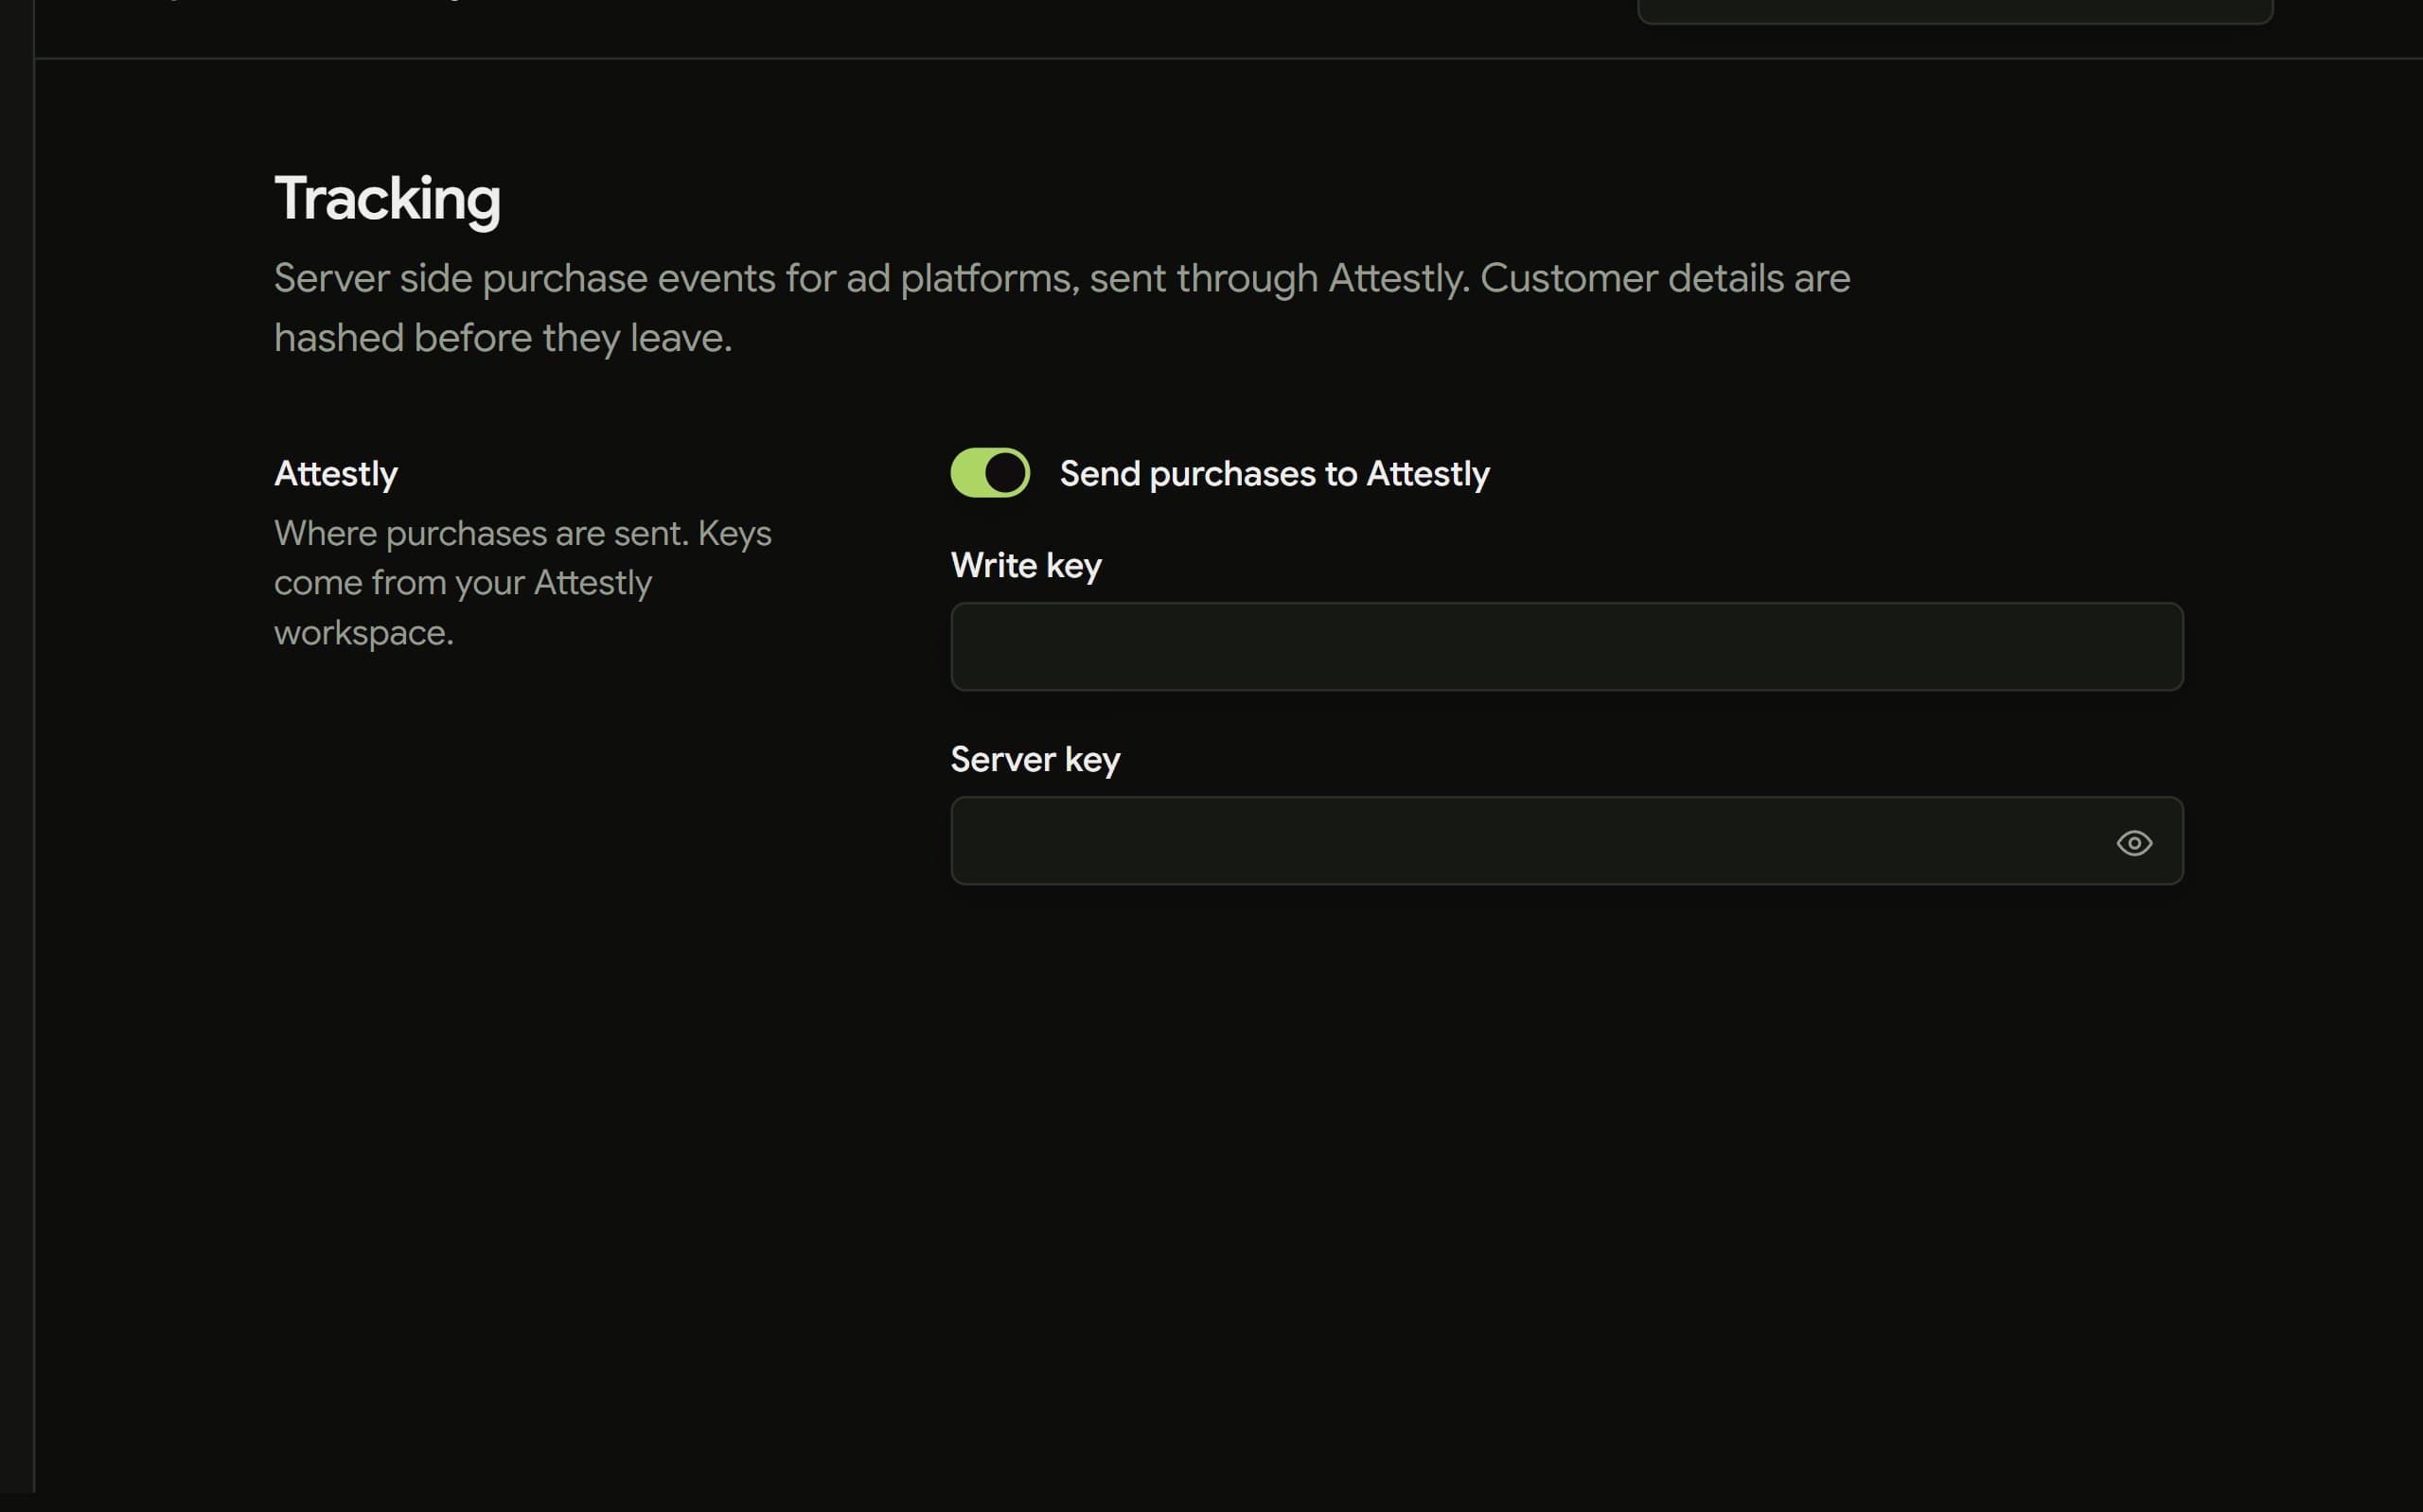Click the "Write key" label
This screenshot has height=1512, width=2423.
[1026, 566]
